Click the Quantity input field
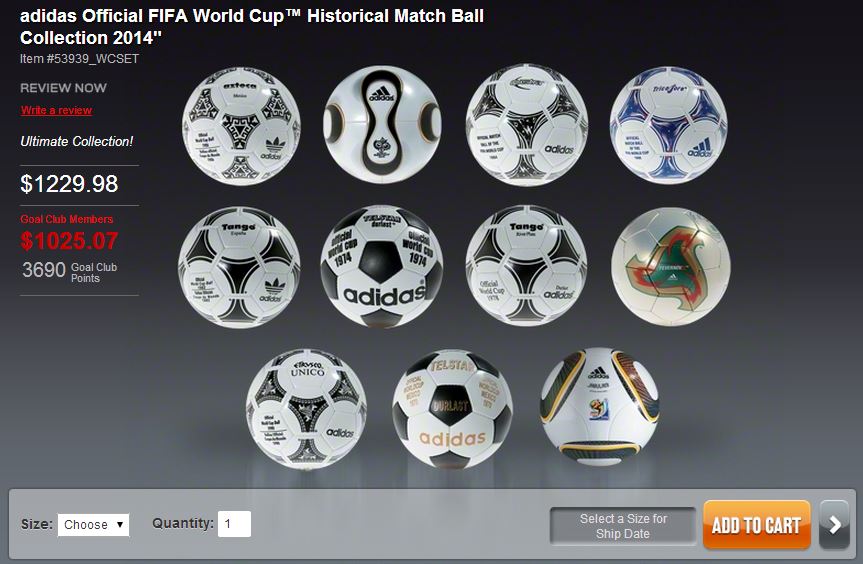This screenshot has height=564, width=863. 234,523
